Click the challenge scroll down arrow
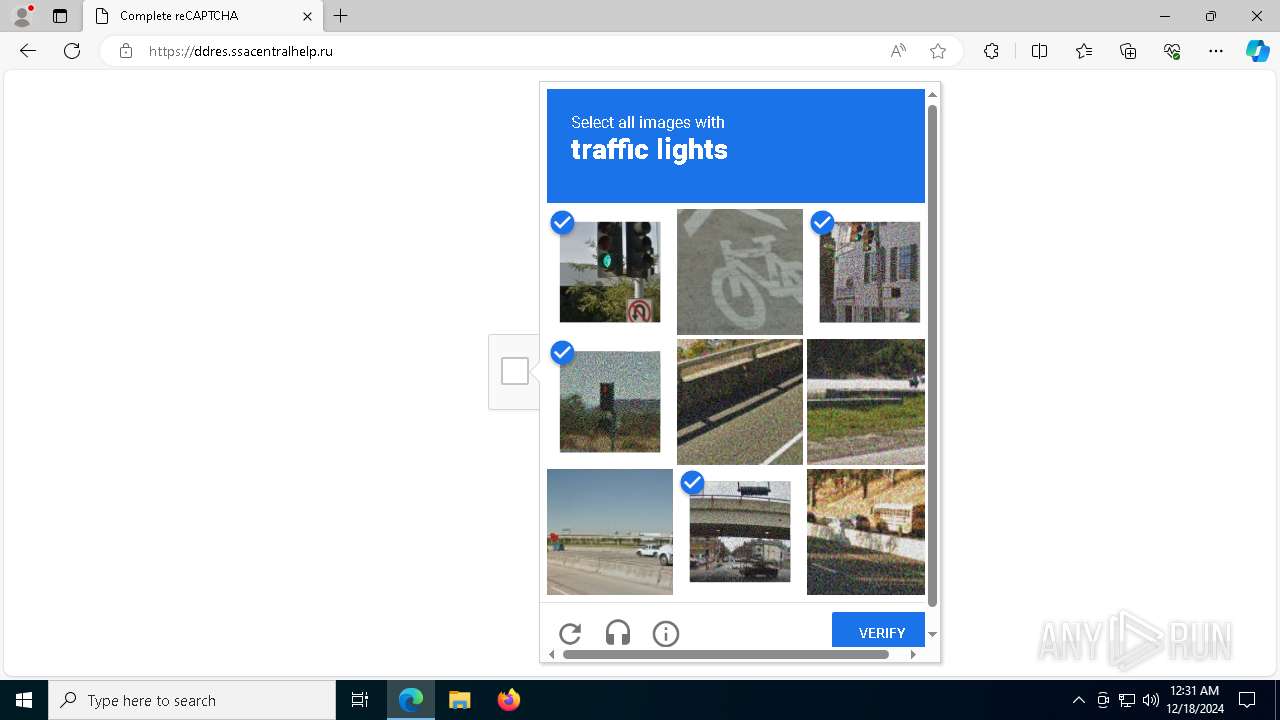The width and height of the screenshot is (1280, 720). click(932, 634)
